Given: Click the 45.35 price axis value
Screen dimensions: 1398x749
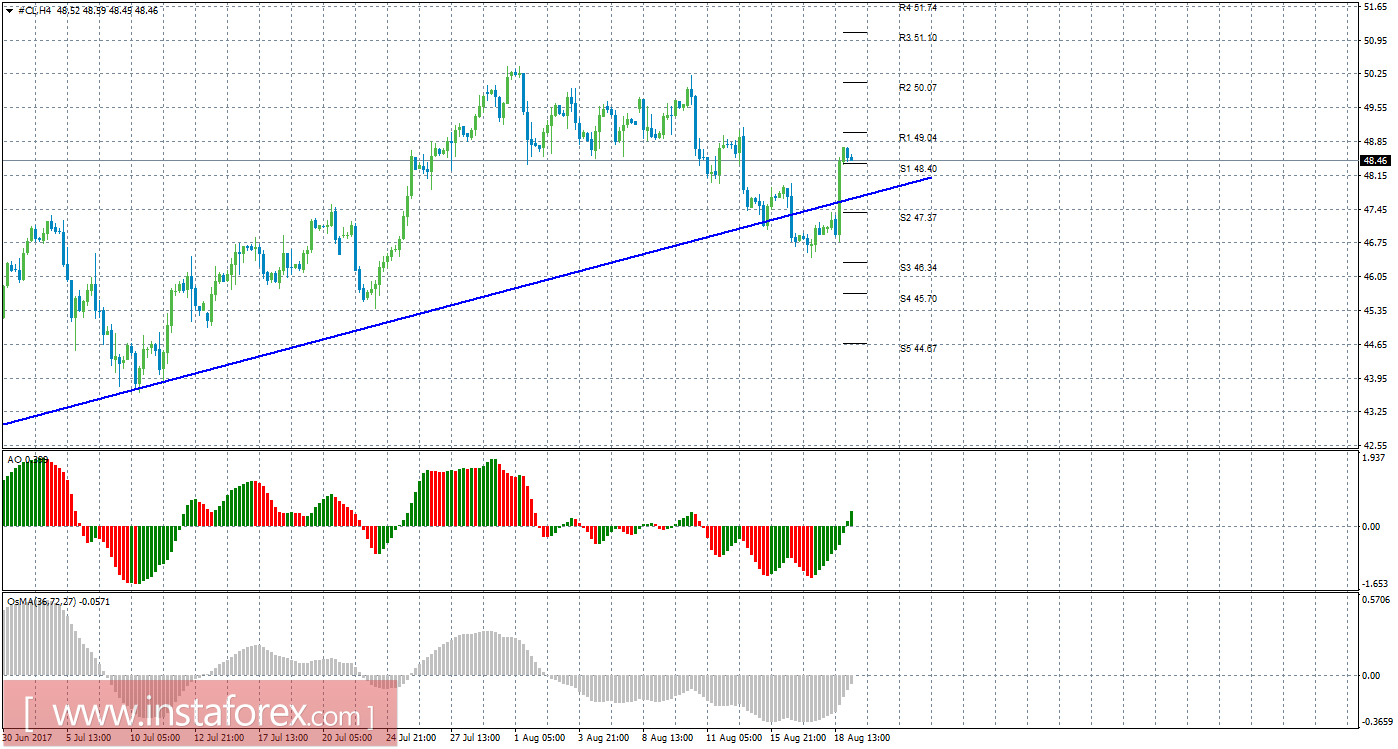Looking at the screenshot, I should 1375,311.
